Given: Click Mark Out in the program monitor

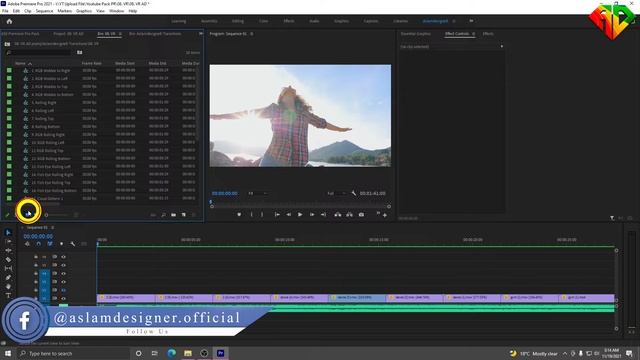Looking at the screenshot, I should (262, 214).
